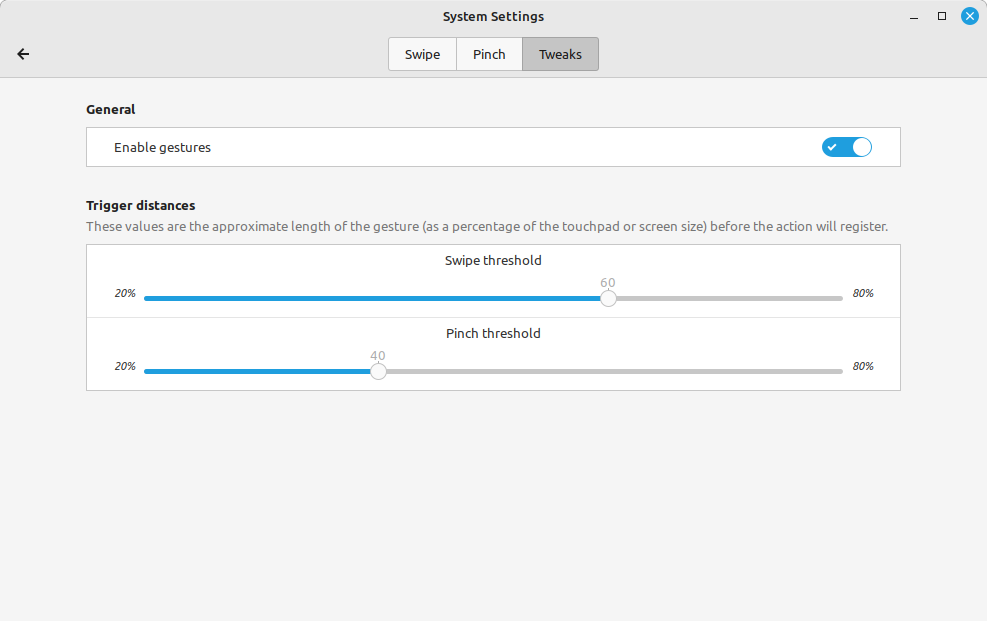The image size is (987, 621).
Task: Toggle gestures off in the General section
Action: pyautogui.click(x=846, y=147)
